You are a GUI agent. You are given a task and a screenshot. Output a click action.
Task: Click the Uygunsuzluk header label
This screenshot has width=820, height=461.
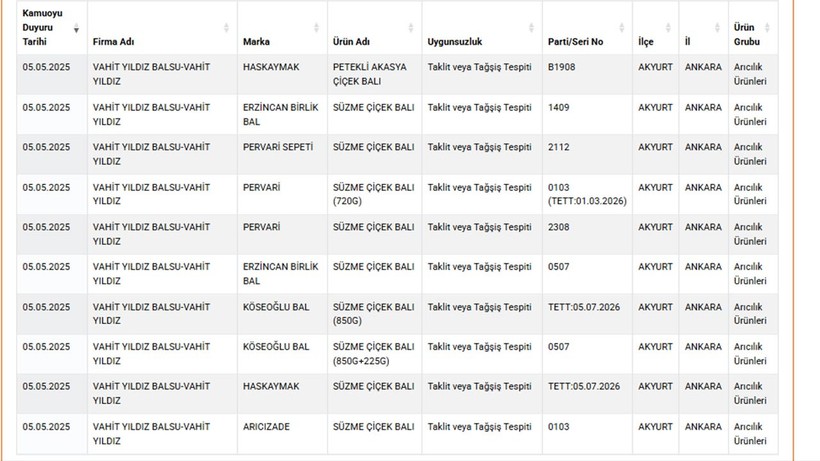pyautogui.click(x=454, y=42)
